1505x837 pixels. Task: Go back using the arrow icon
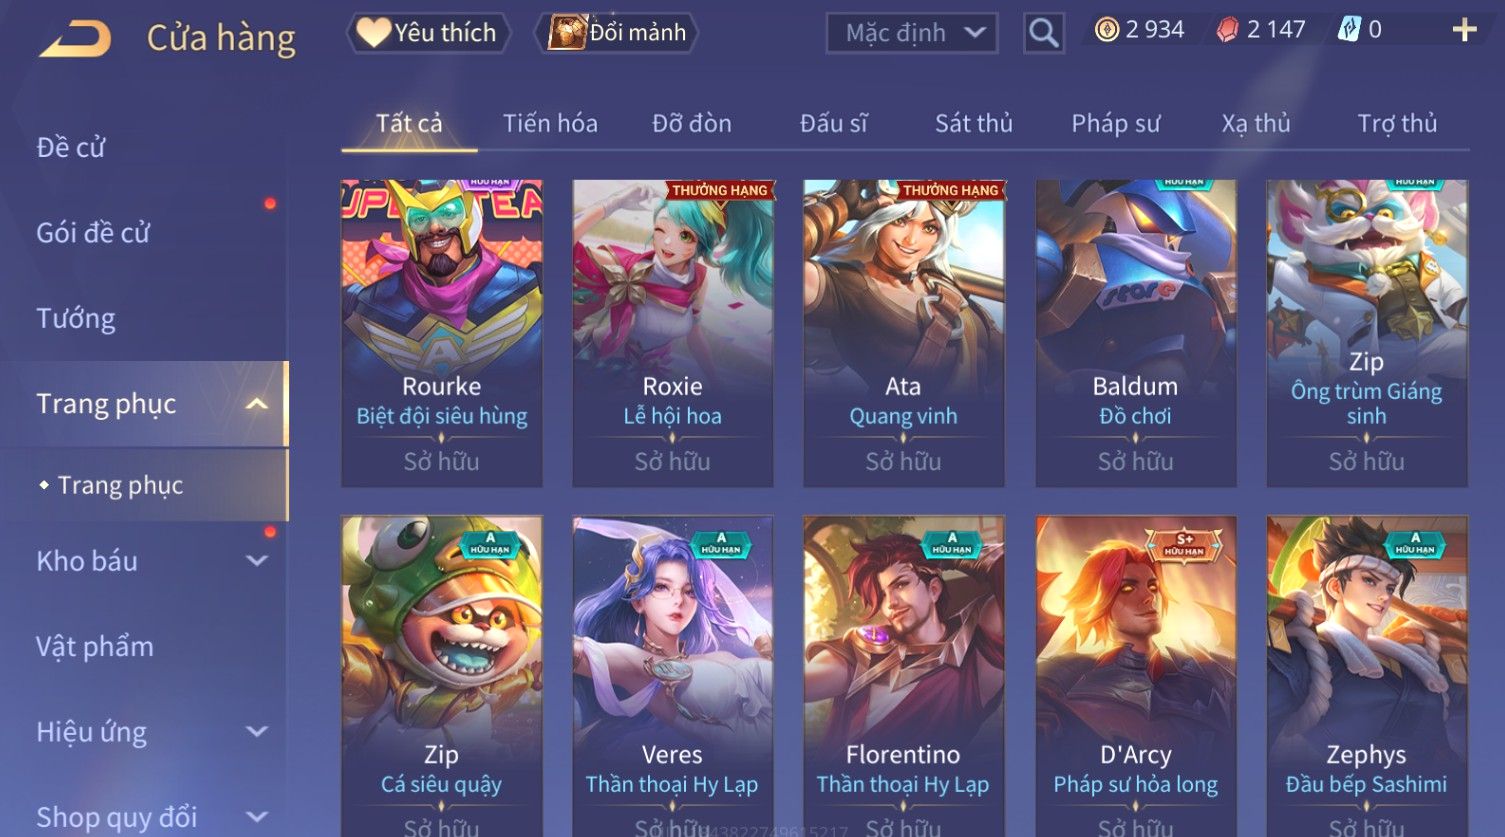click(x=75, y=40)
